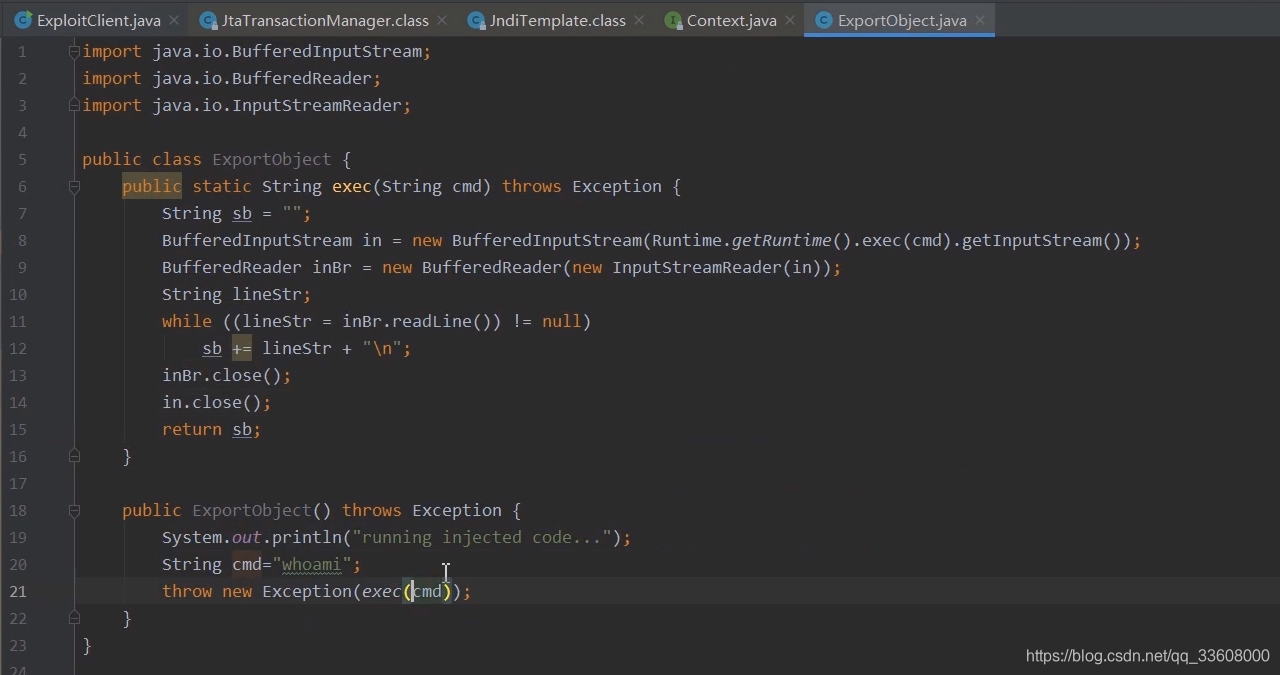Switch to the ExploitClient.java tab
The height and width of the screenshot is (675, 1280).
[98, 20]
